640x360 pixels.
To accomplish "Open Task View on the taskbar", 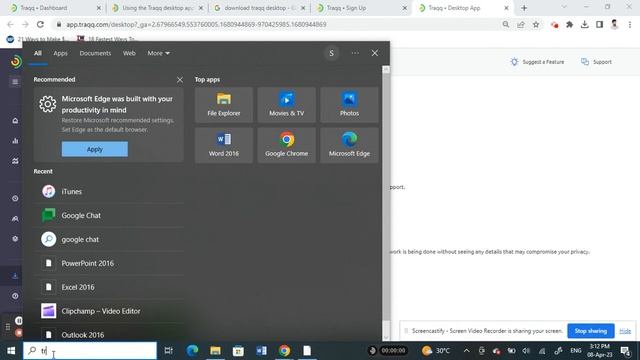I will pyautogui.click(x=168, y=351).
